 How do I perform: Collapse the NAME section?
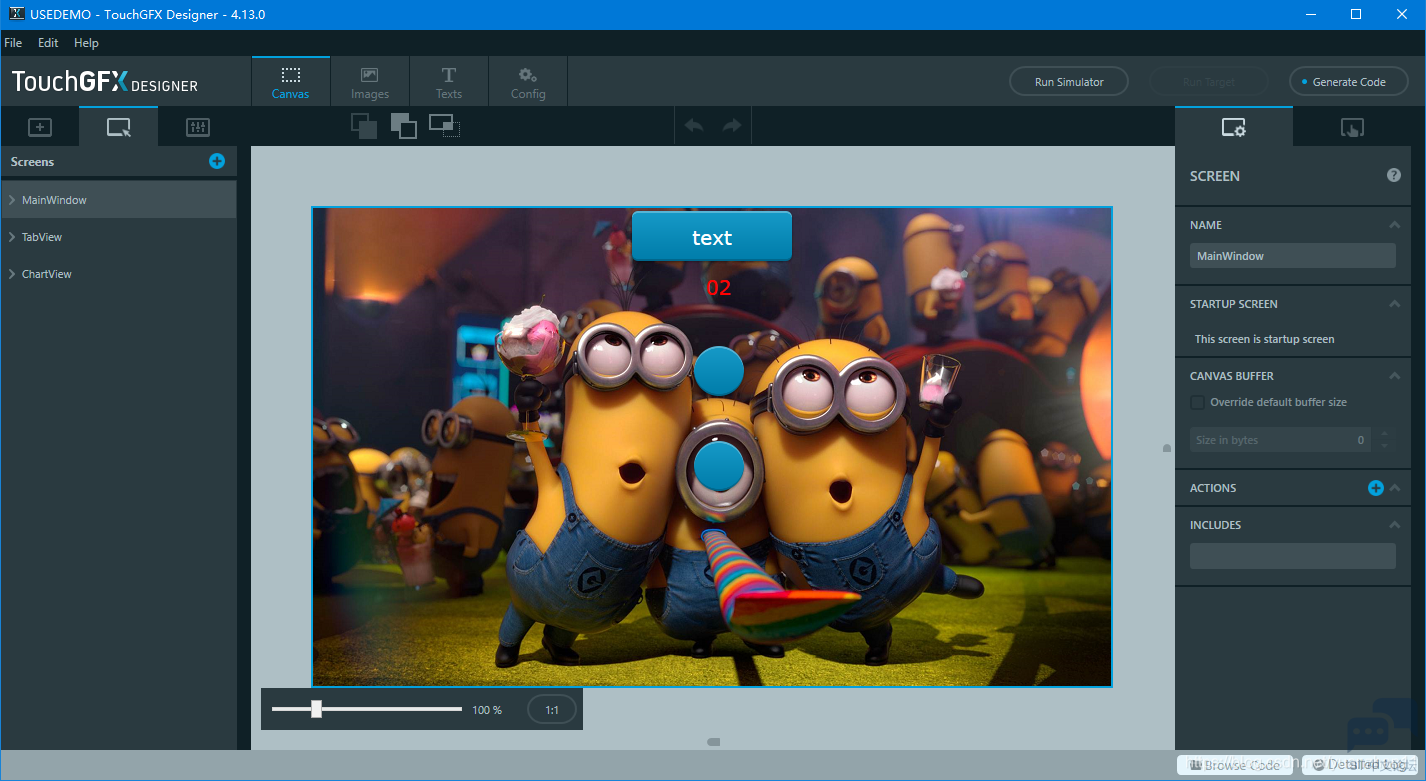point(1395,225)
